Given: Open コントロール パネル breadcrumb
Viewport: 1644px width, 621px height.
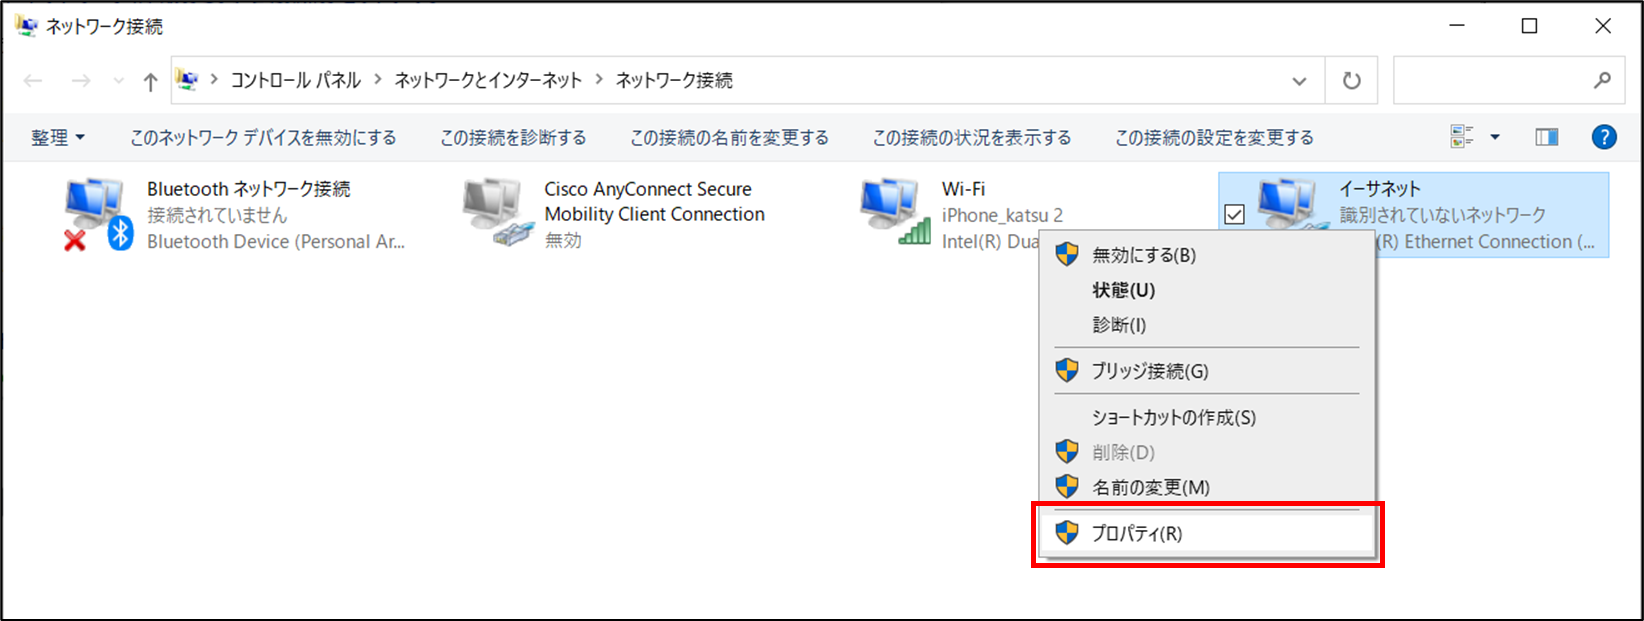Looking at the screenshot, I should (x=295, y=80).
